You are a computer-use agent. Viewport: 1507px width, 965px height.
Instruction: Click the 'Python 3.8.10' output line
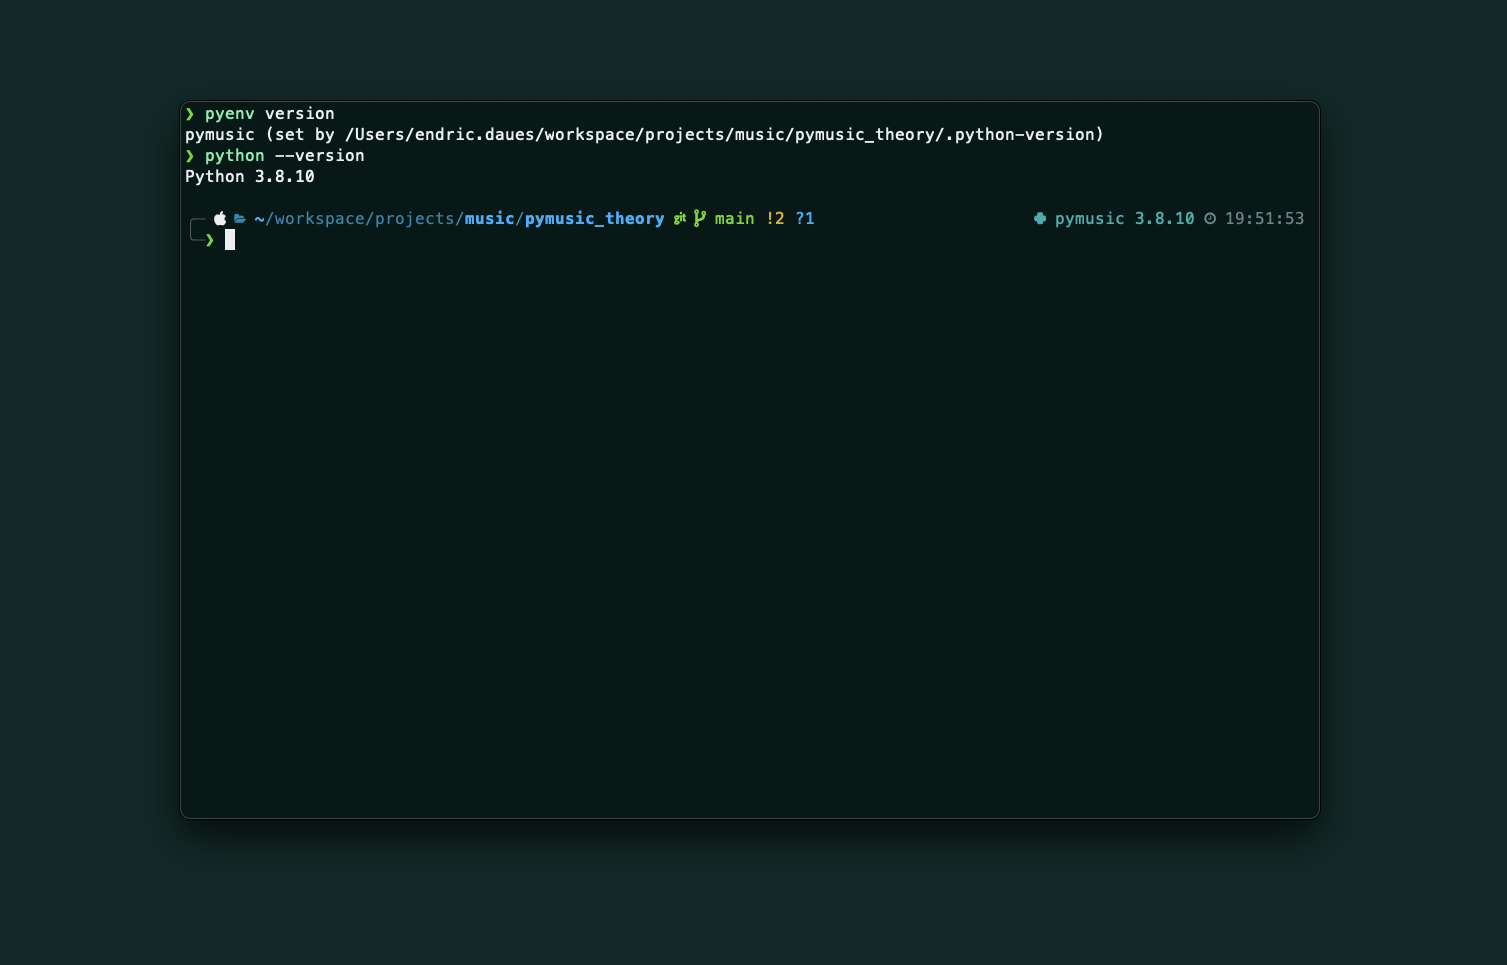pyautogui.click(x=250, y=177)
